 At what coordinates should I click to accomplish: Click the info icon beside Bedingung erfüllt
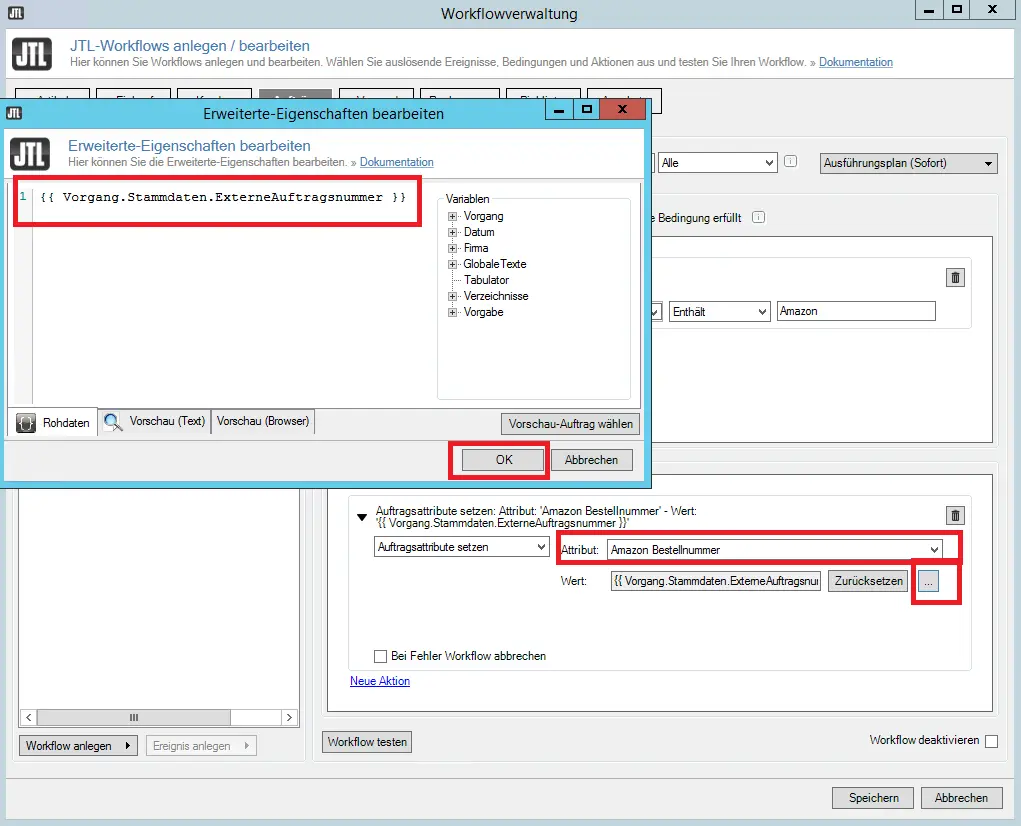(x=759, y=217)
